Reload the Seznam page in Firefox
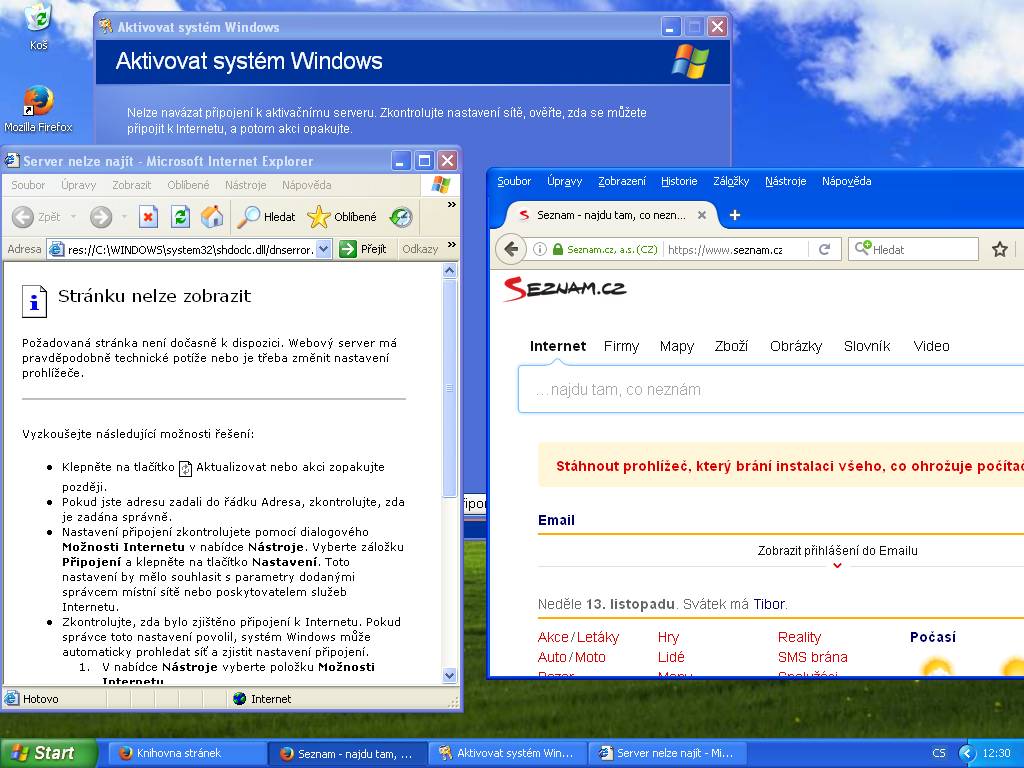This screenshot has width=1024, height=768. 824,249
